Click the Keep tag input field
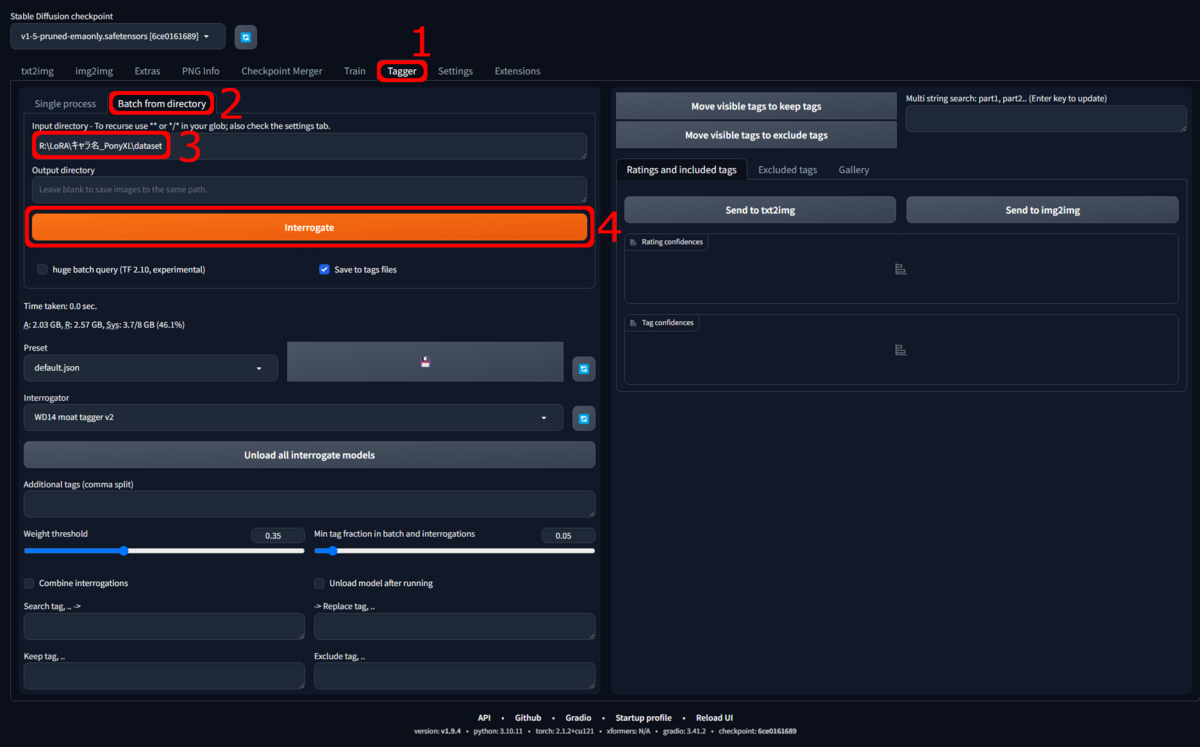Screen dimensions: 1200x747 coord(164,676)
